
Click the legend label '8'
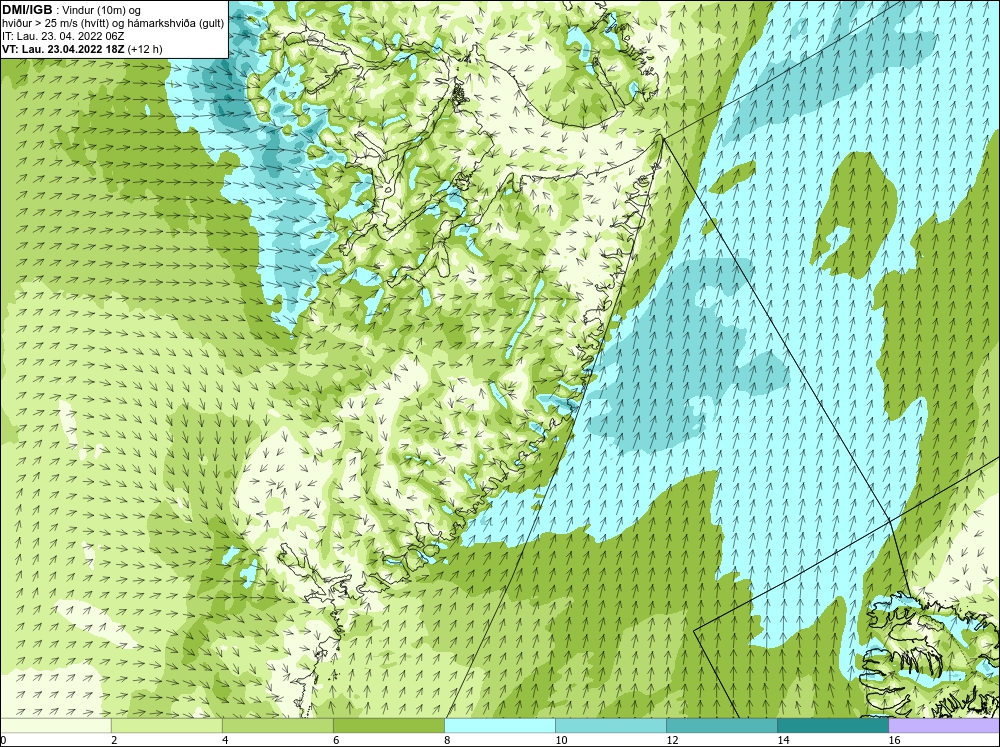(x=447, y=740)
